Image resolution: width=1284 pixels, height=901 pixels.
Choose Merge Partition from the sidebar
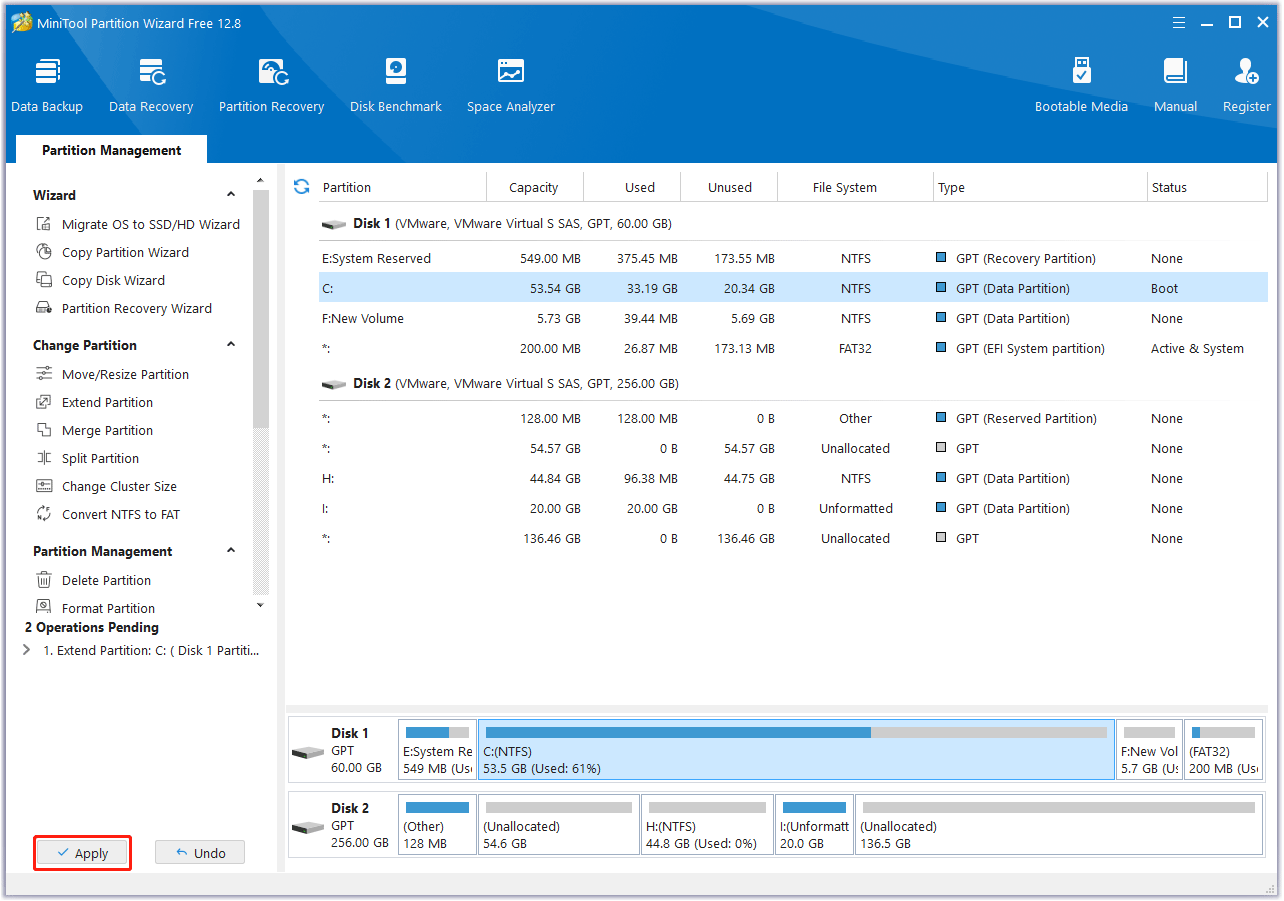[107, 430]
